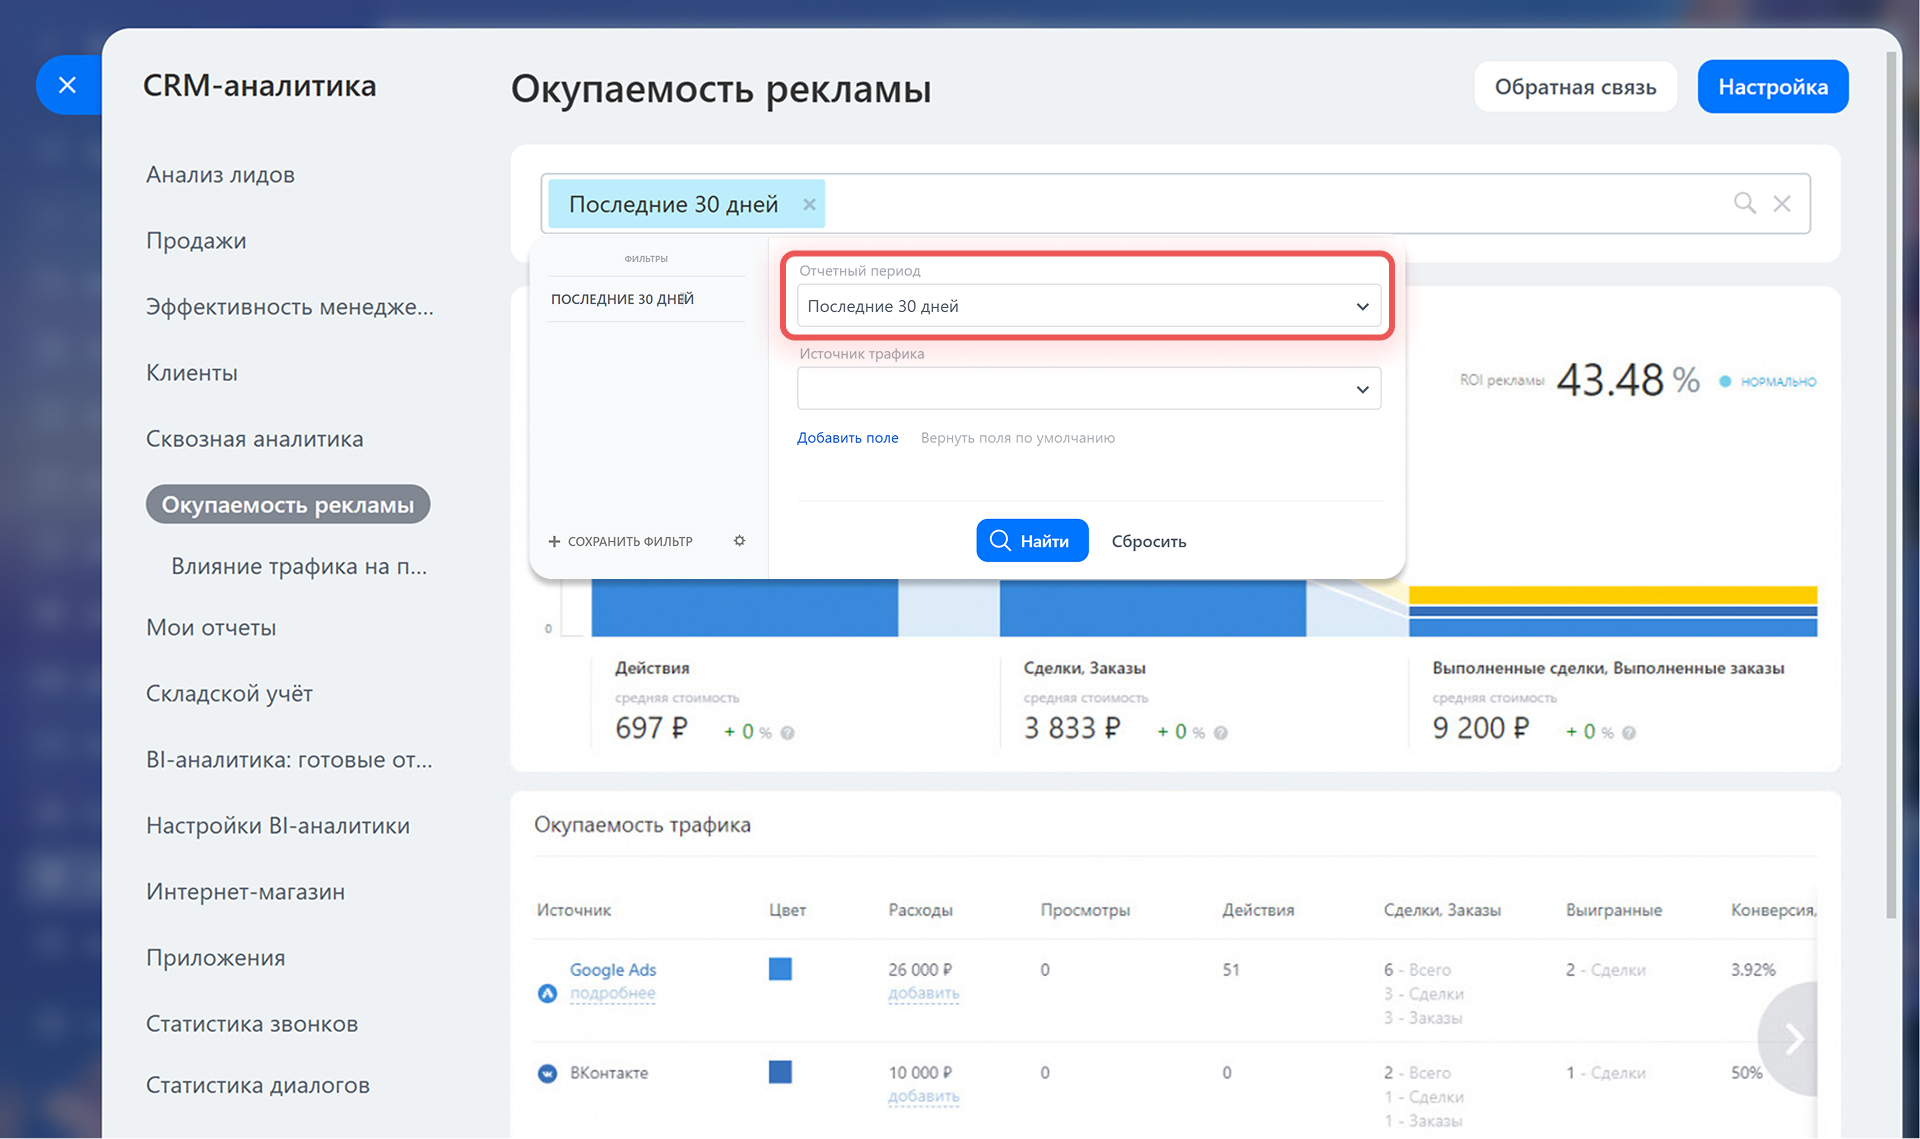The height and width of the screenshot is (1139, 1920).
Task: Click the ВКонтакте source icon
Action: [547, 1073]
